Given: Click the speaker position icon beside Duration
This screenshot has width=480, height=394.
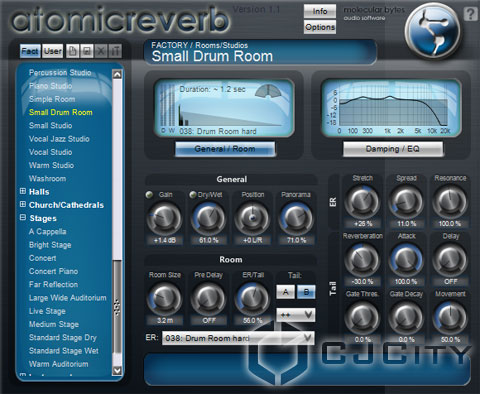Looking at the screenshot, I should [267, 91].
